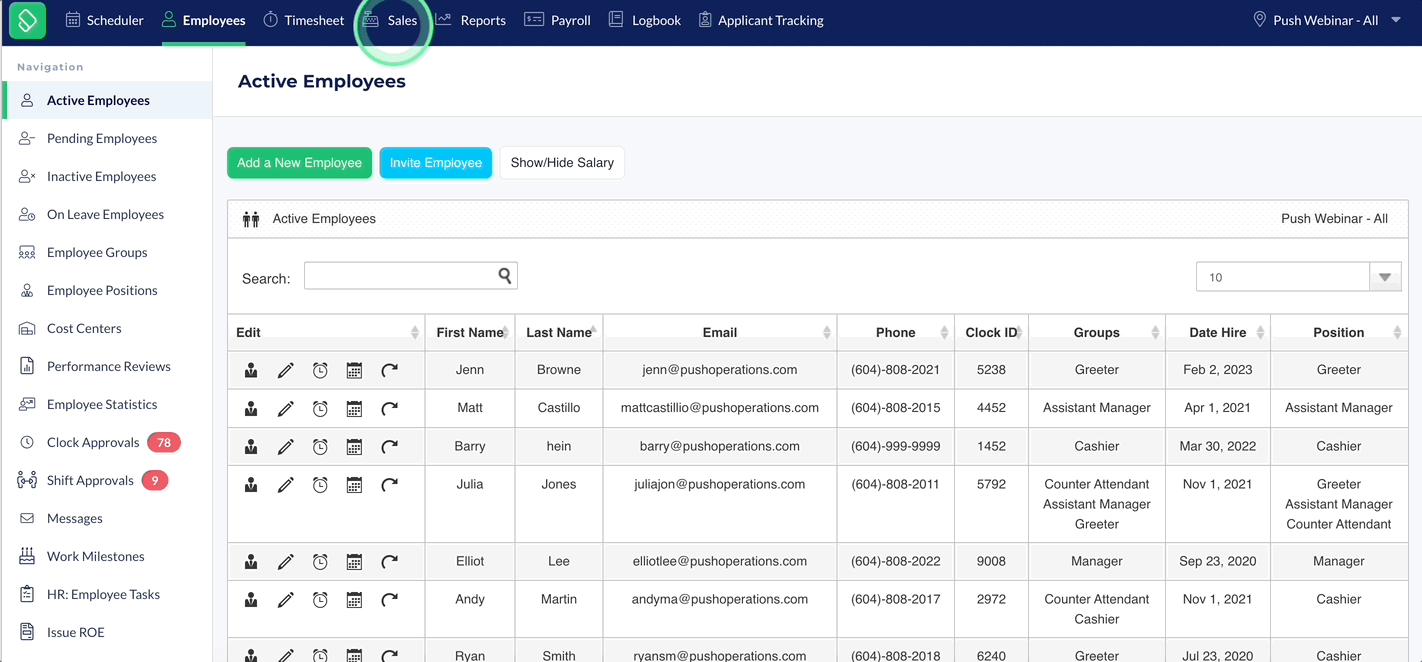Click the Add a New Employee button

coord(299,163)
